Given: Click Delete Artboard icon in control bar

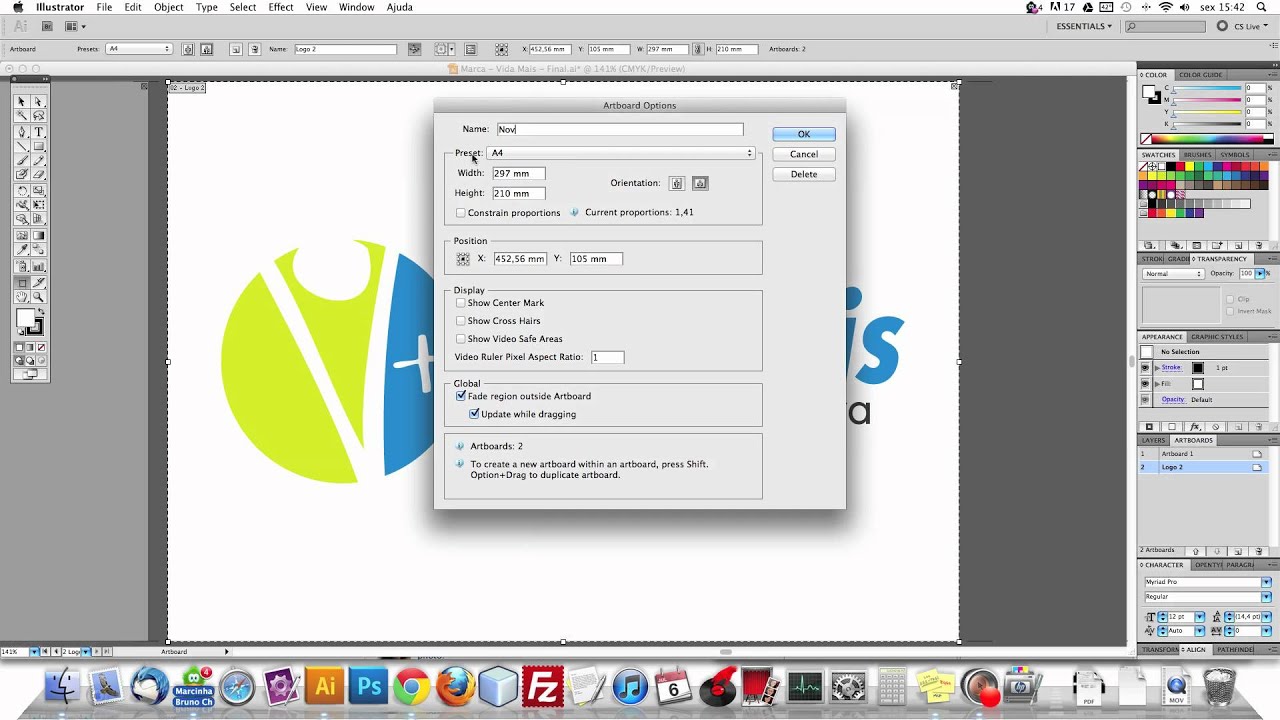Looking at the screenshot, I should click(x=255, y=49).
